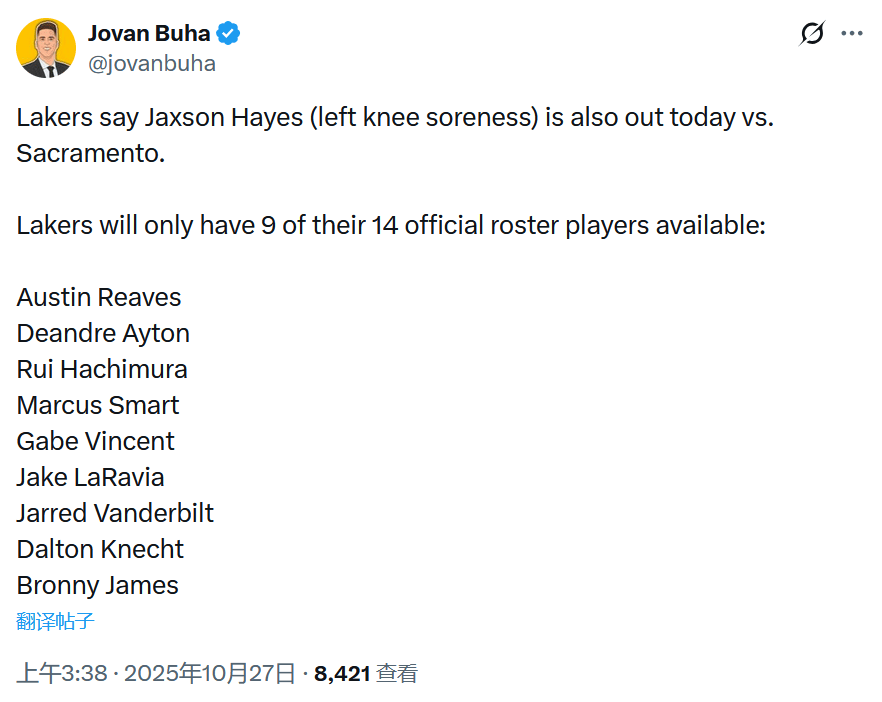Click the date 2025年10月27日
Viewport: 882px width, 702px height.
click(x=210, y=673)
